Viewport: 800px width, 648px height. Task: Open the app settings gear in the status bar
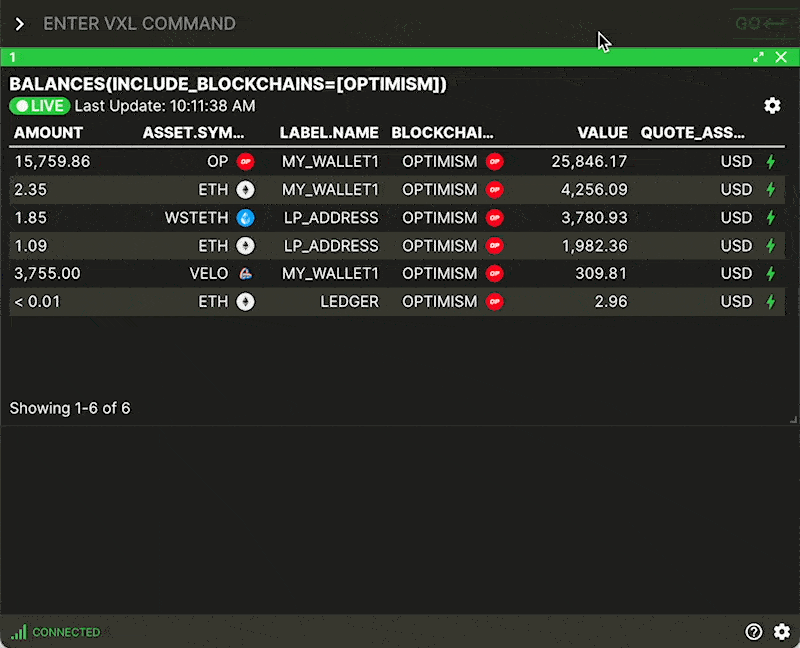[782, 632]
